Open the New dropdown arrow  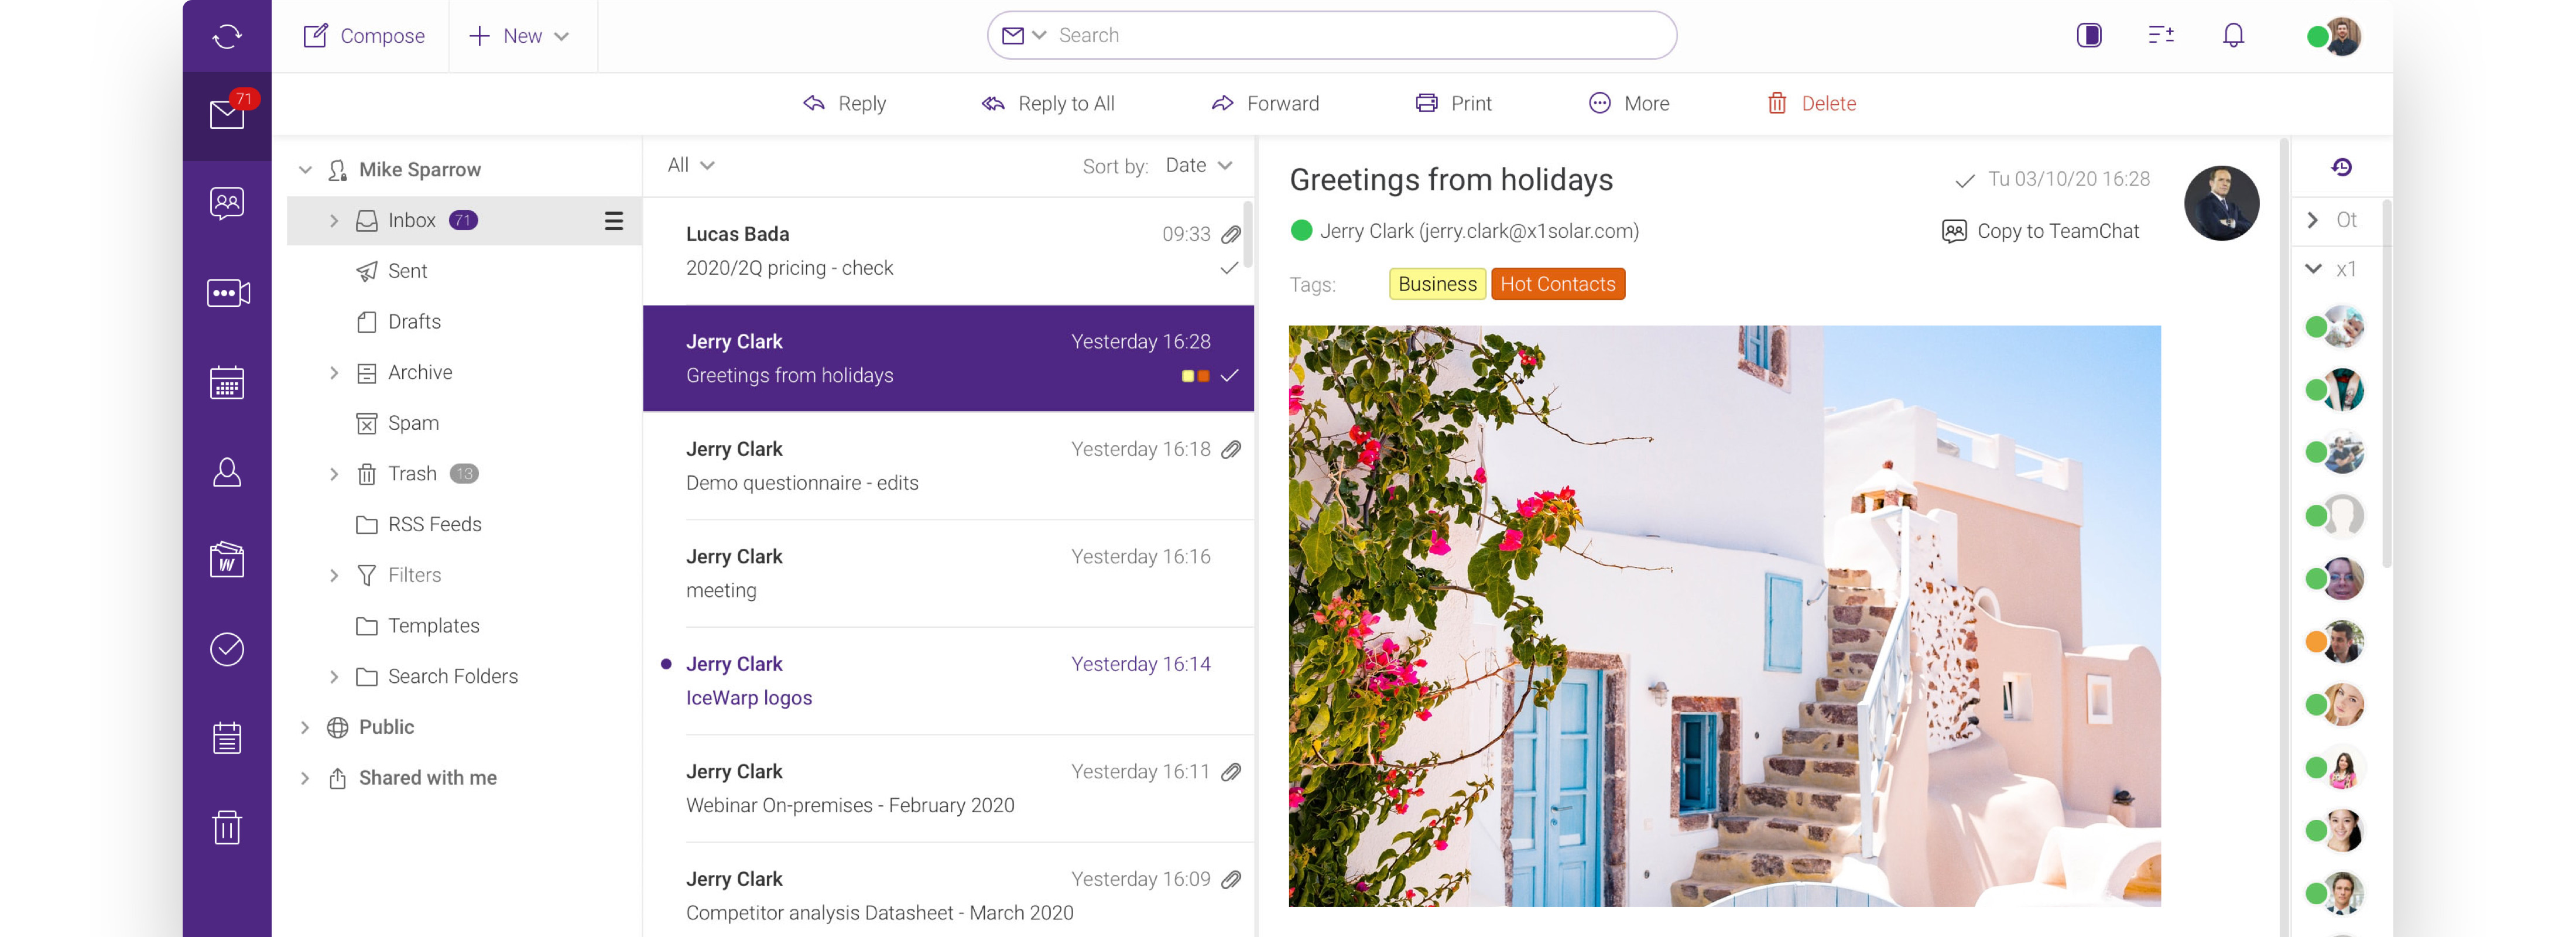tap(562, 37)
